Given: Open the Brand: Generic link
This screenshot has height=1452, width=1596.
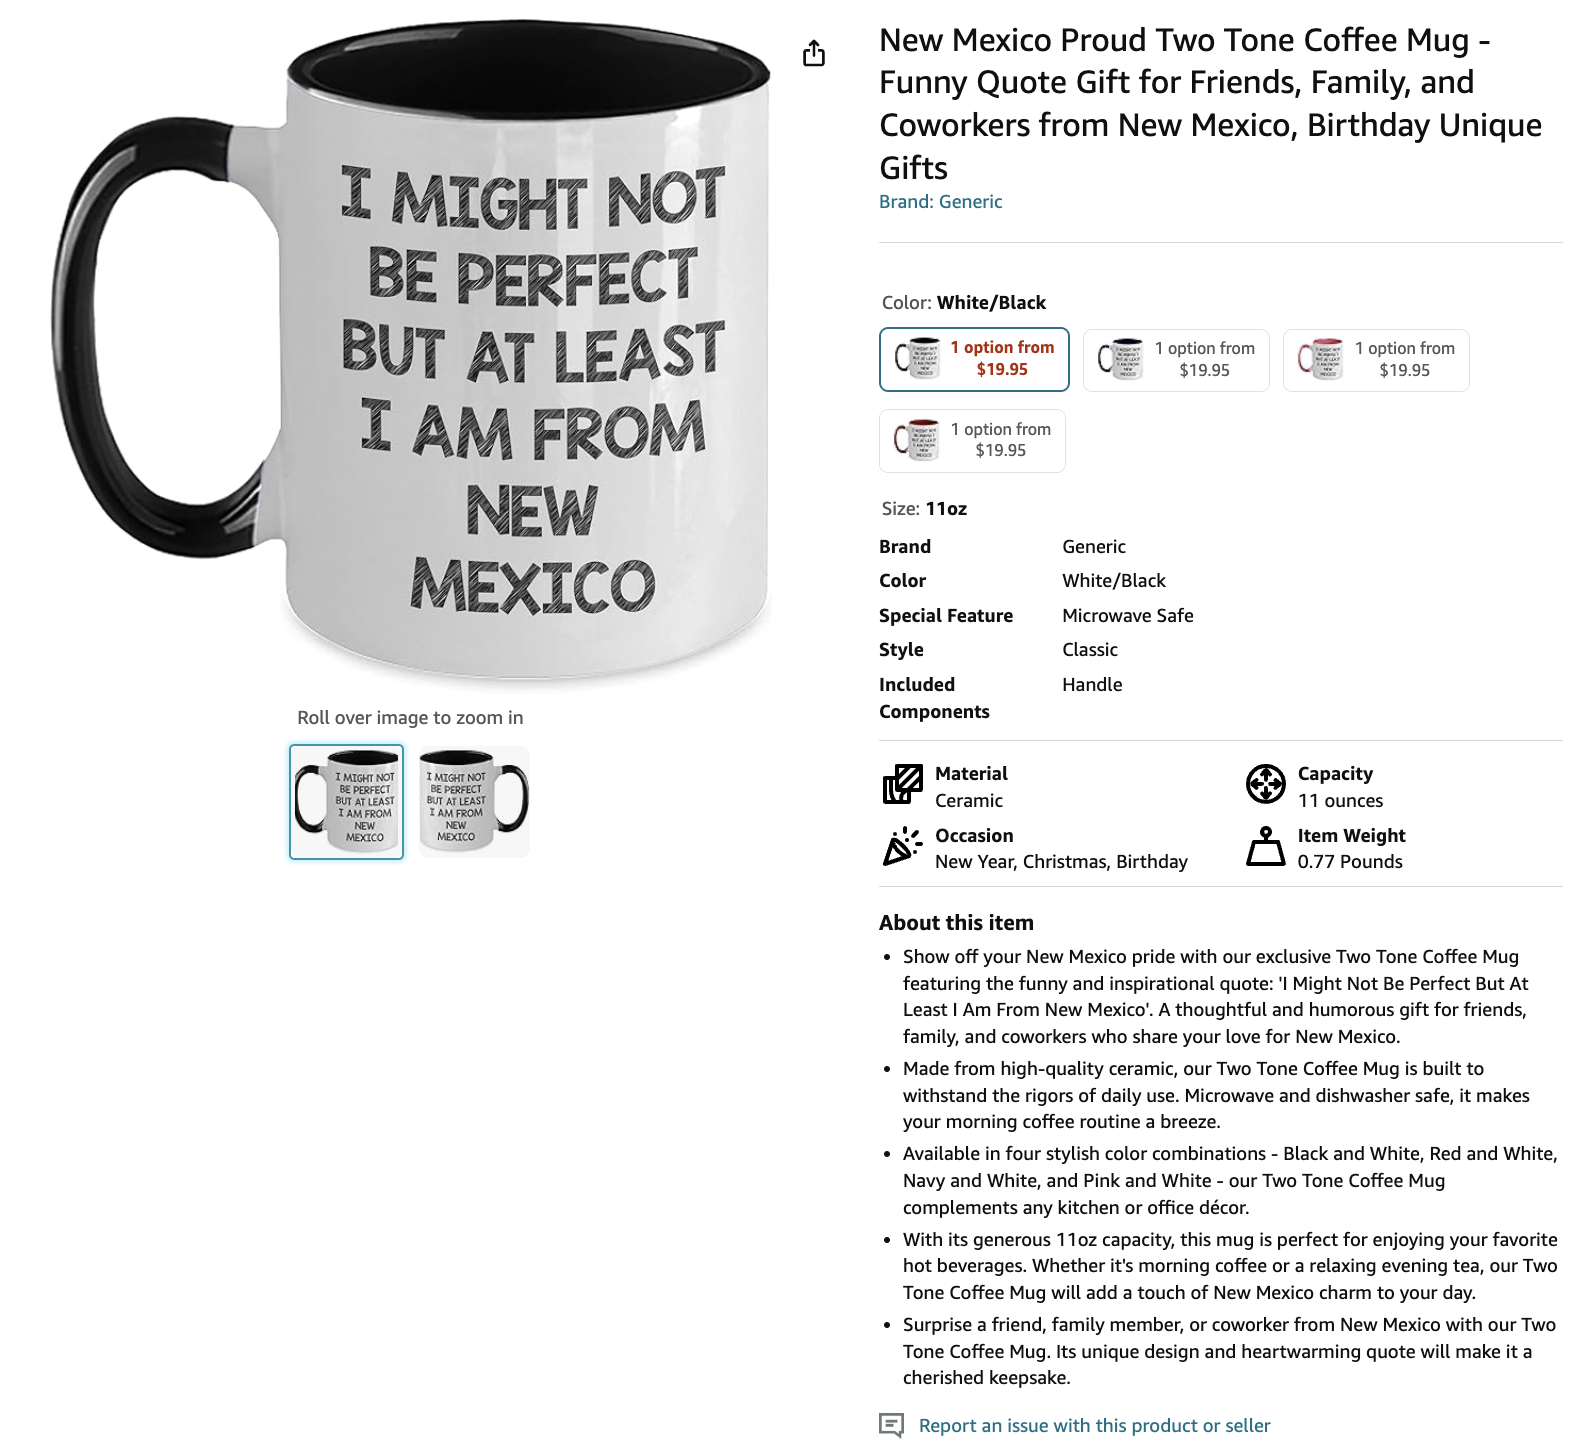Looking at the screenshot, I should (x=940, y=202).
